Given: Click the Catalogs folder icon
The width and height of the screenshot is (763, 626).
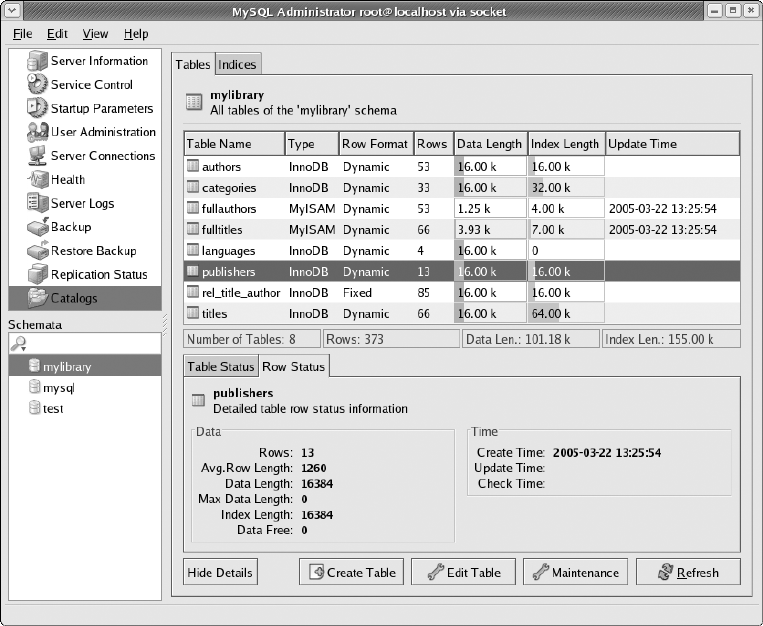Looking at the screenshot, I should tap(37, 298).
